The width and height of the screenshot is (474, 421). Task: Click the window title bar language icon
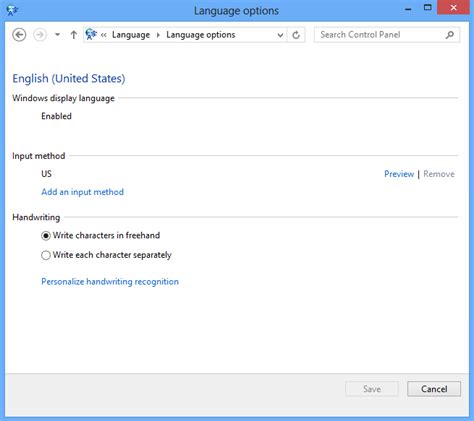(12, 10)
